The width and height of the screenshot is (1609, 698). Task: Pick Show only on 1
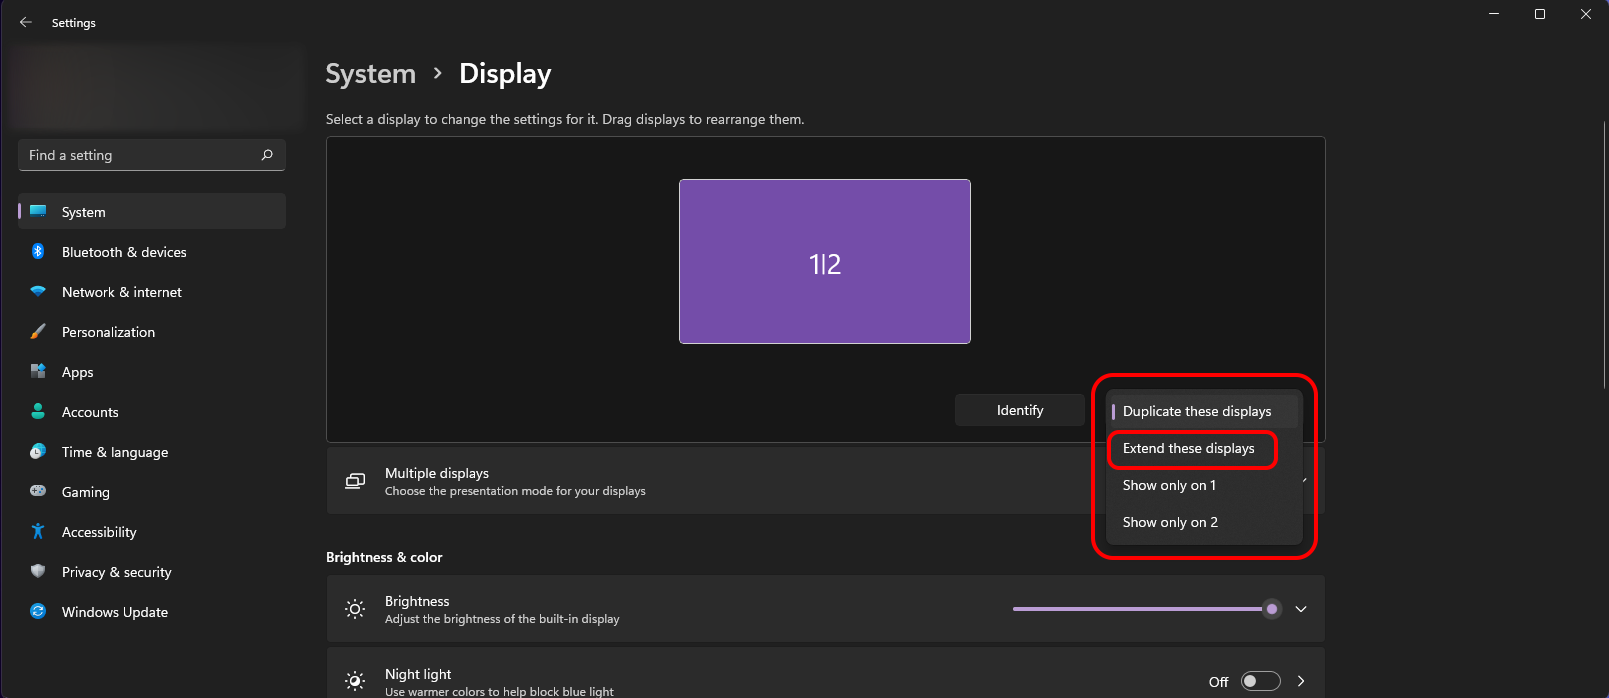click(1169, 486)
